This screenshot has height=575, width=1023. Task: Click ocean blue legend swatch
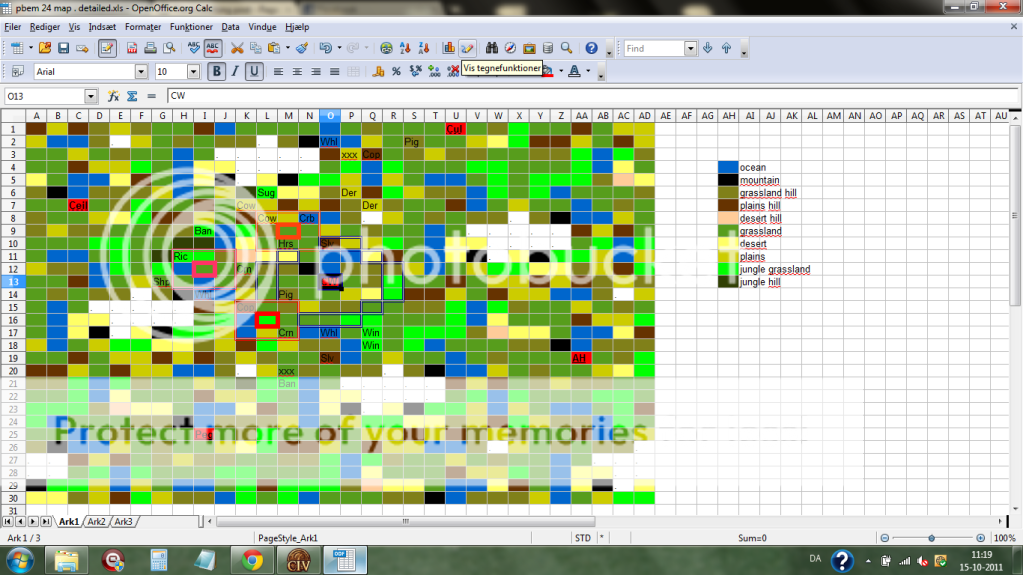point(728,167)
